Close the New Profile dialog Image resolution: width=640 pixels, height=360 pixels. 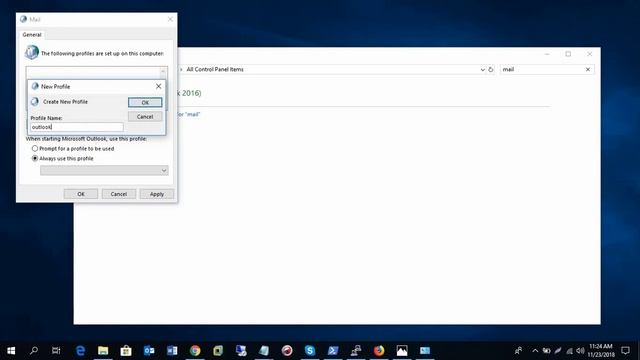tap(158, 86)
